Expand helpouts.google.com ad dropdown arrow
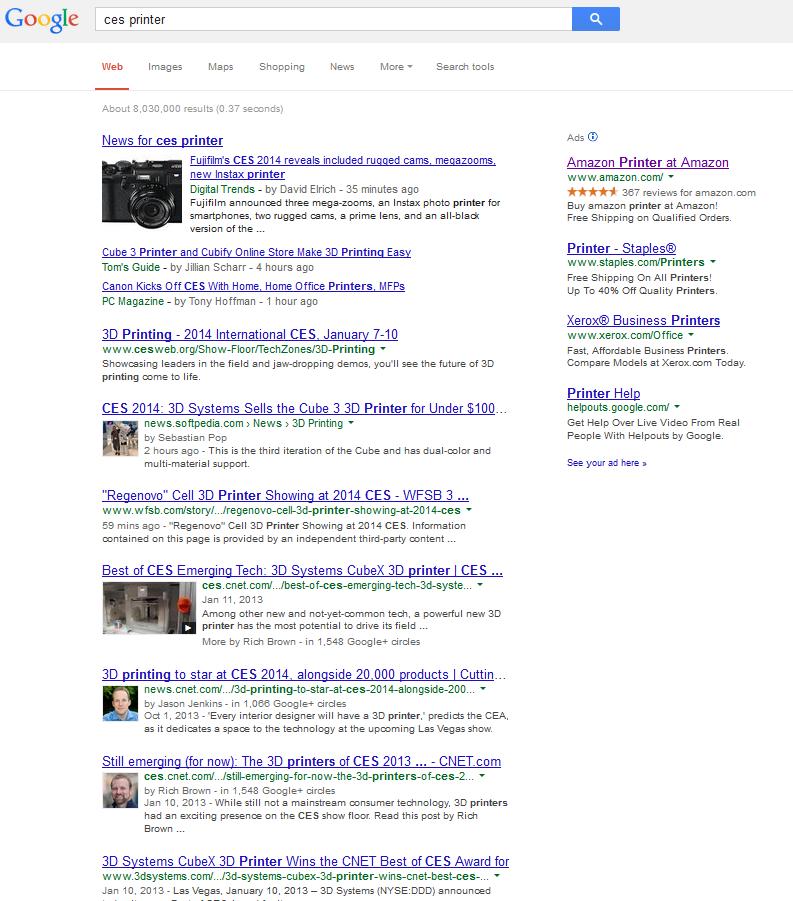The image size is (793, 901). (x=677, y=407)
